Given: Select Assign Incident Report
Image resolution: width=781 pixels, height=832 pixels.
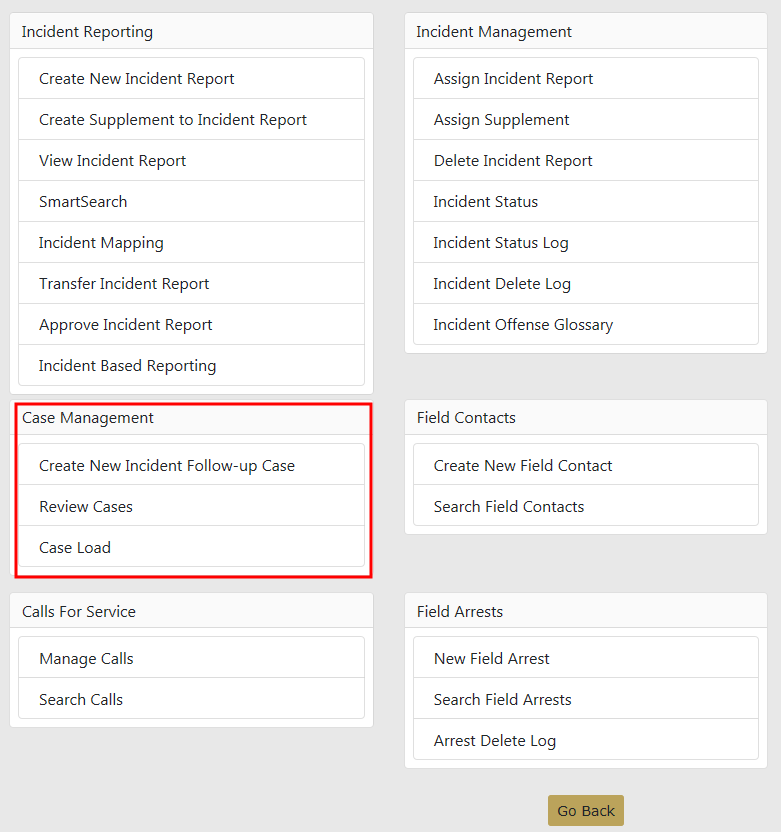Looking at the screenshot, I should coord(513,79).
